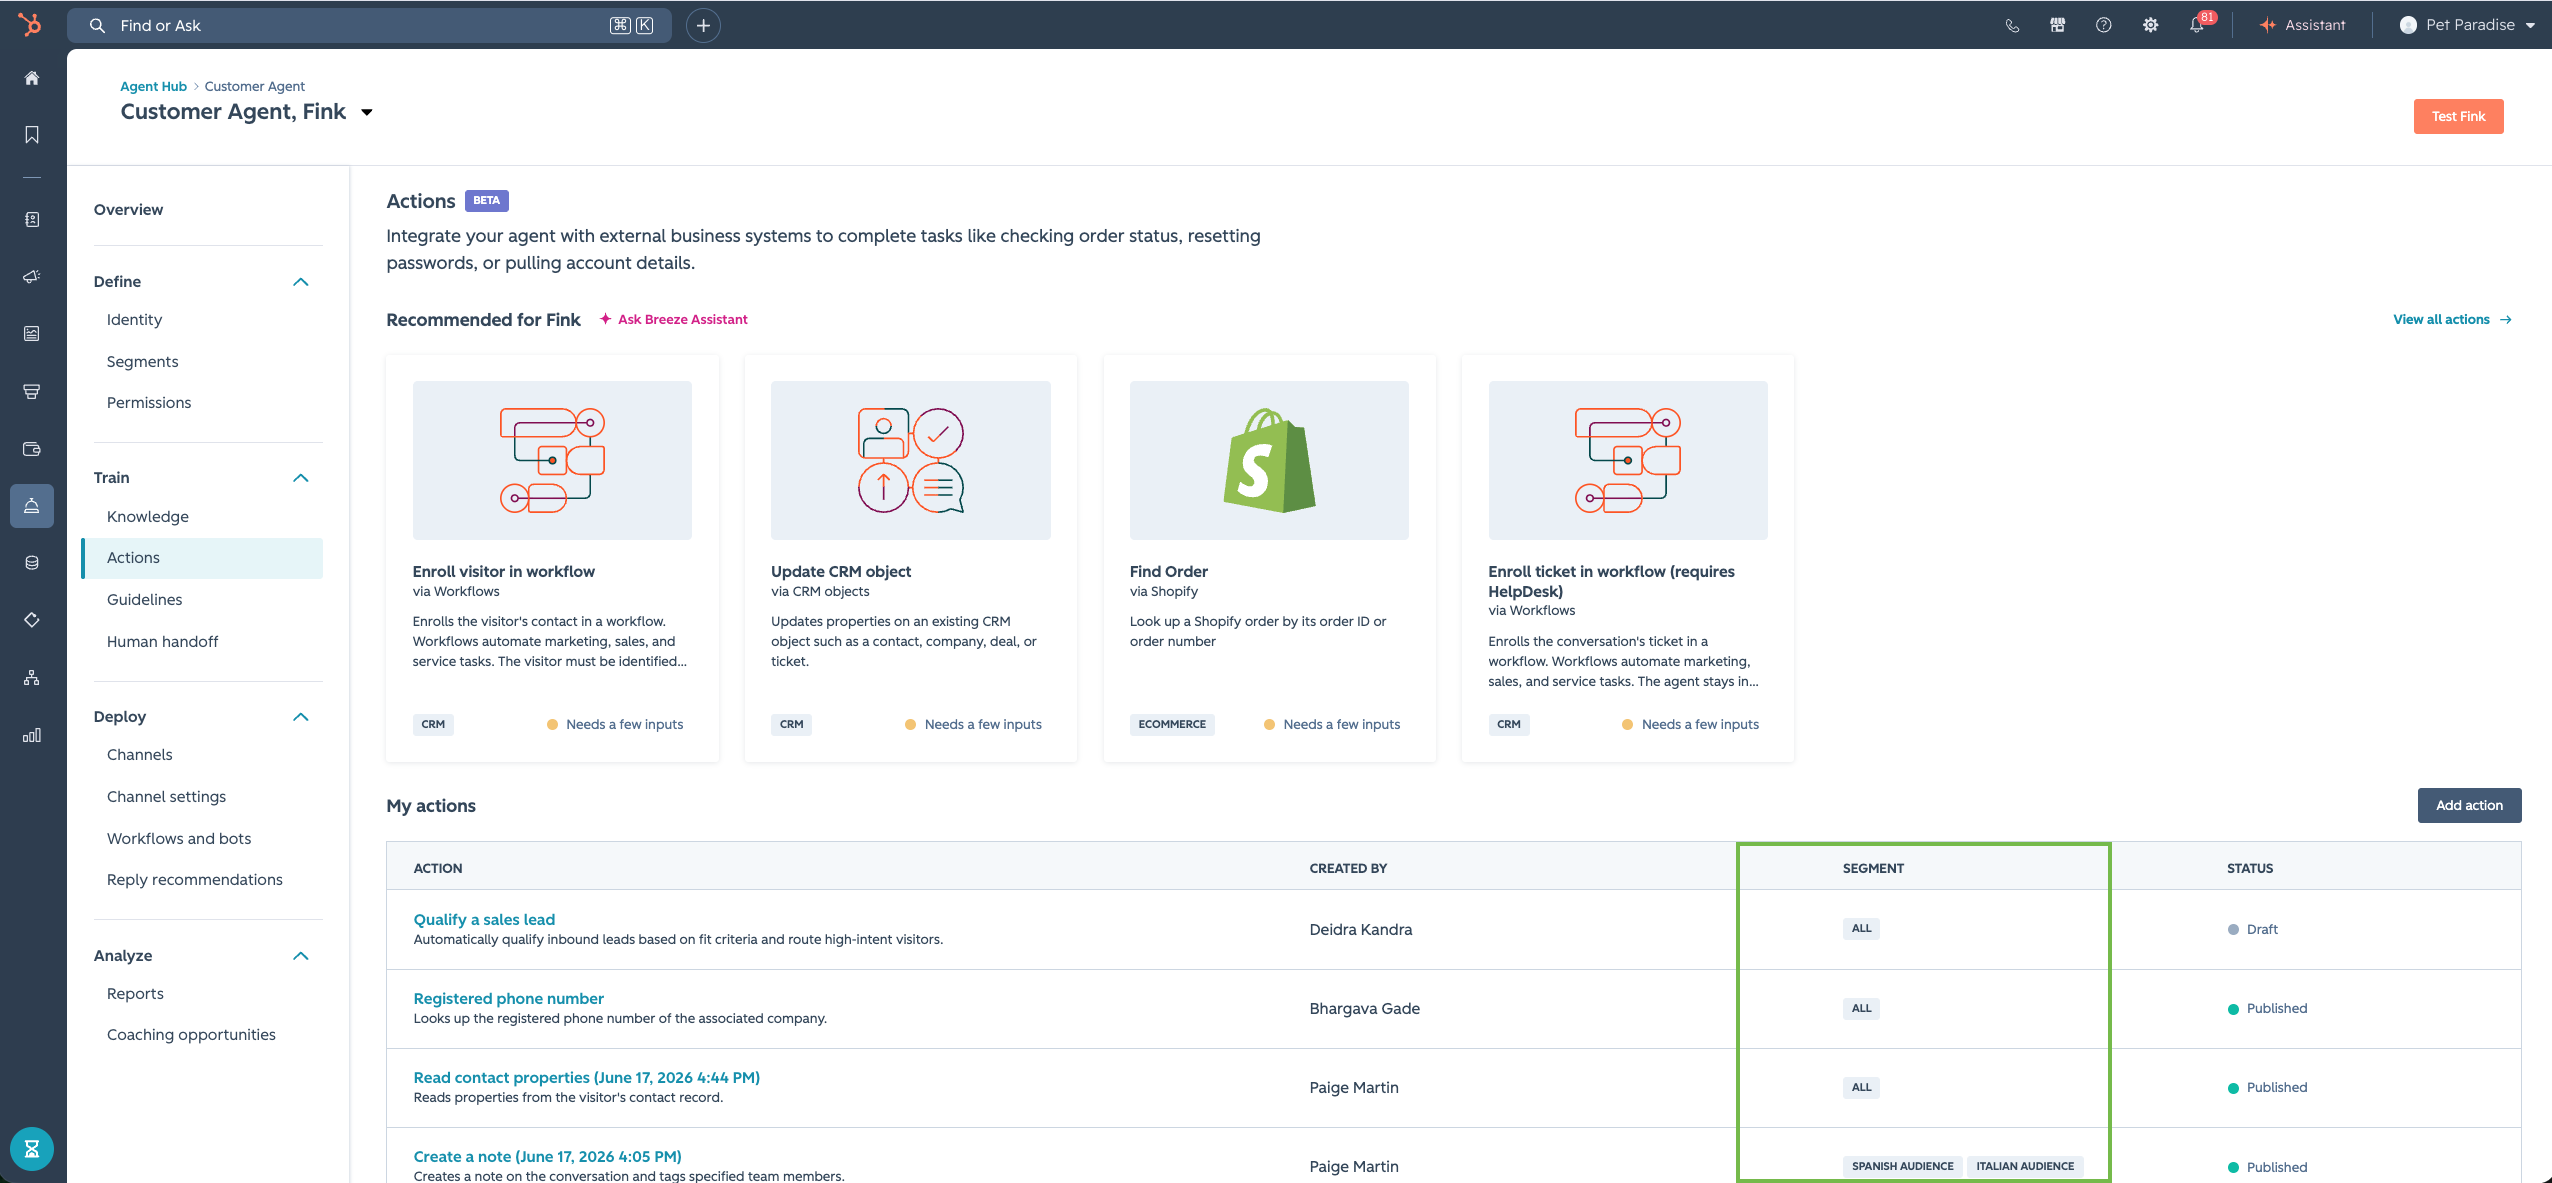Open the Marketplace storefront icon
The image size is (2552, 1183).
[x=2058, y=26]
